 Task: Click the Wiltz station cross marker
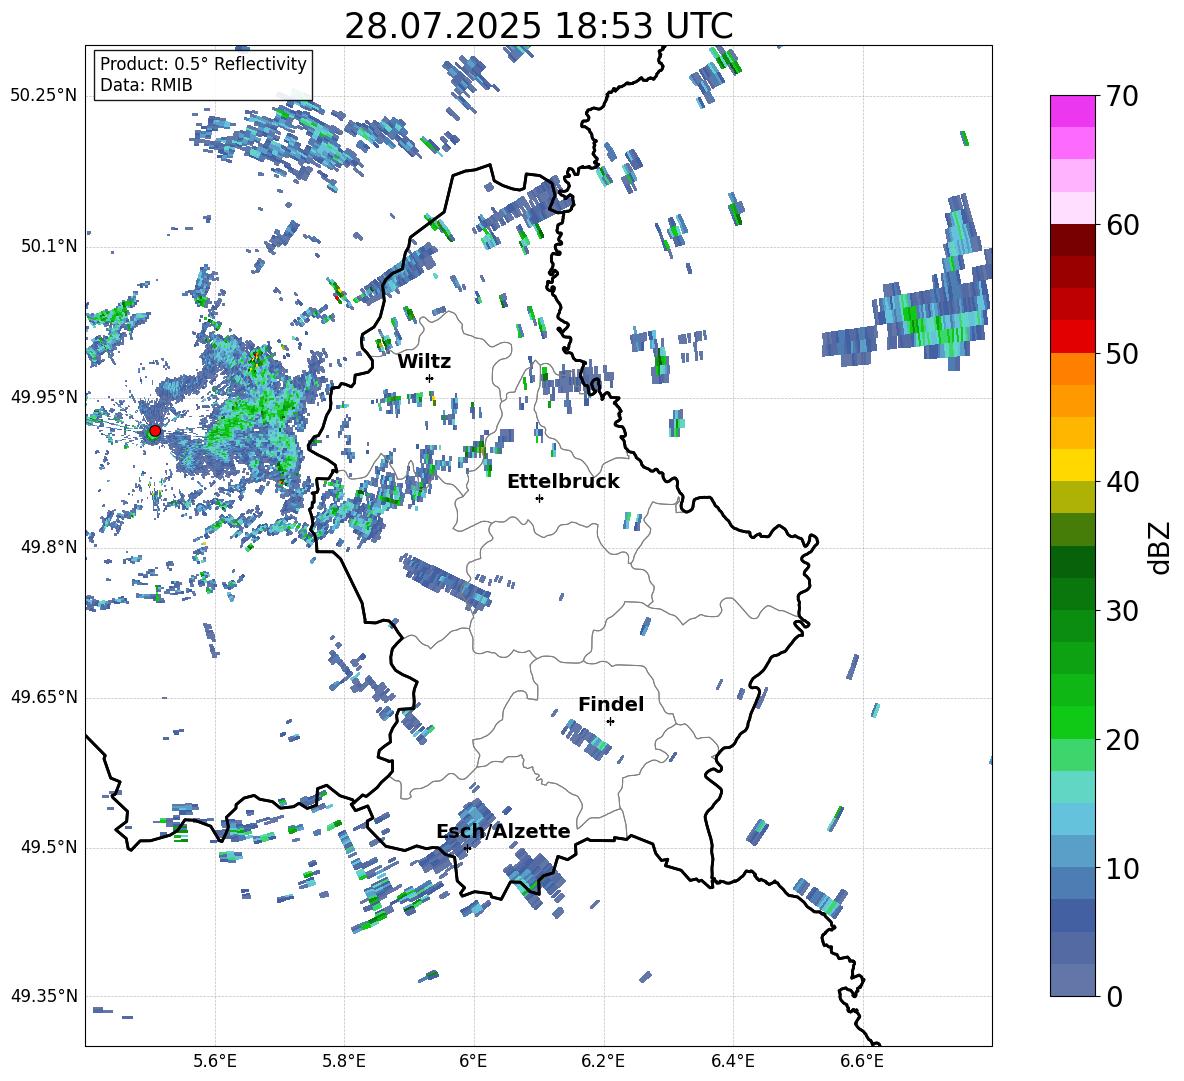(x=430, y=378)
